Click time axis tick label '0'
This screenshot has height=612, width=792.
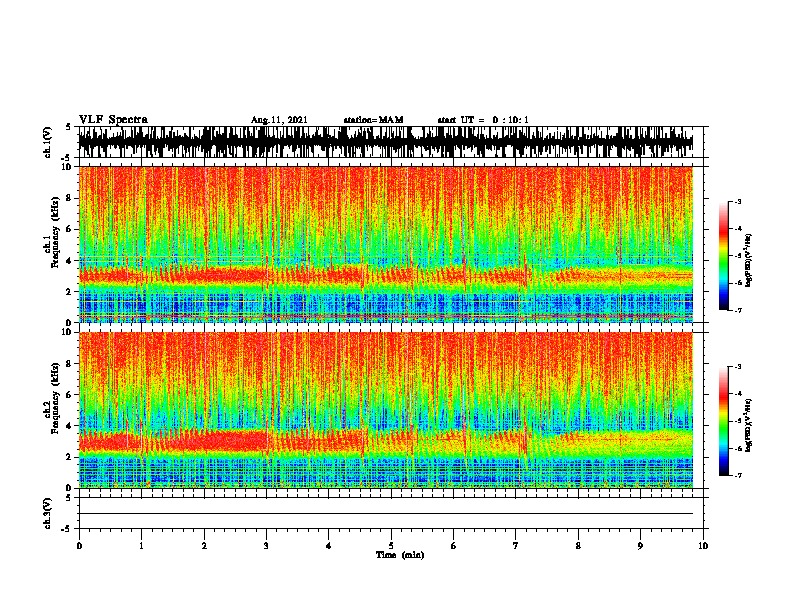click(x=79, y=546)
